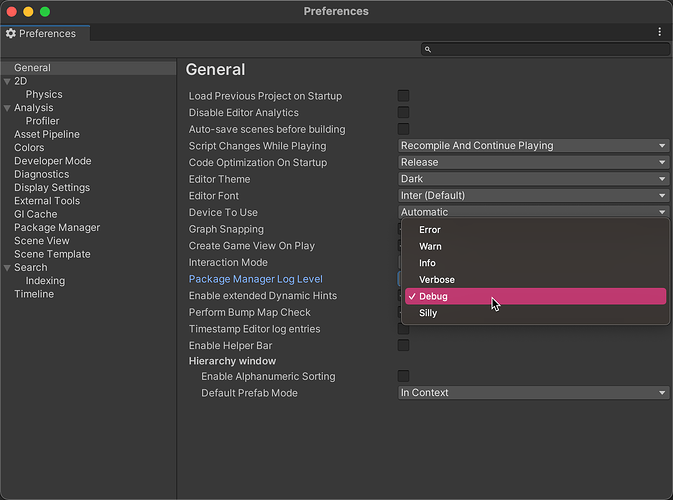Open the Editor Theme dropdown
The height and width of the screenshot is (500, 673).
coord(533,179)
